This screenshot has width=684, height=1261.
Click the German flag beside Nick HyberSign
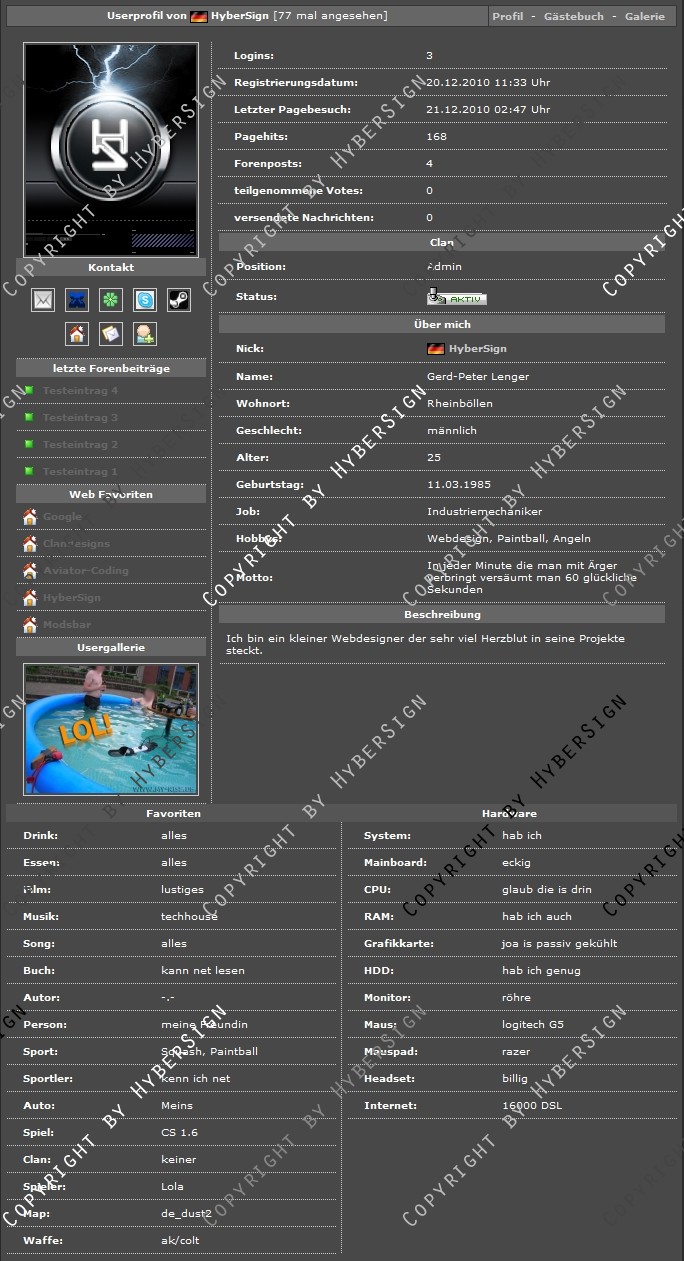(435, 349)
